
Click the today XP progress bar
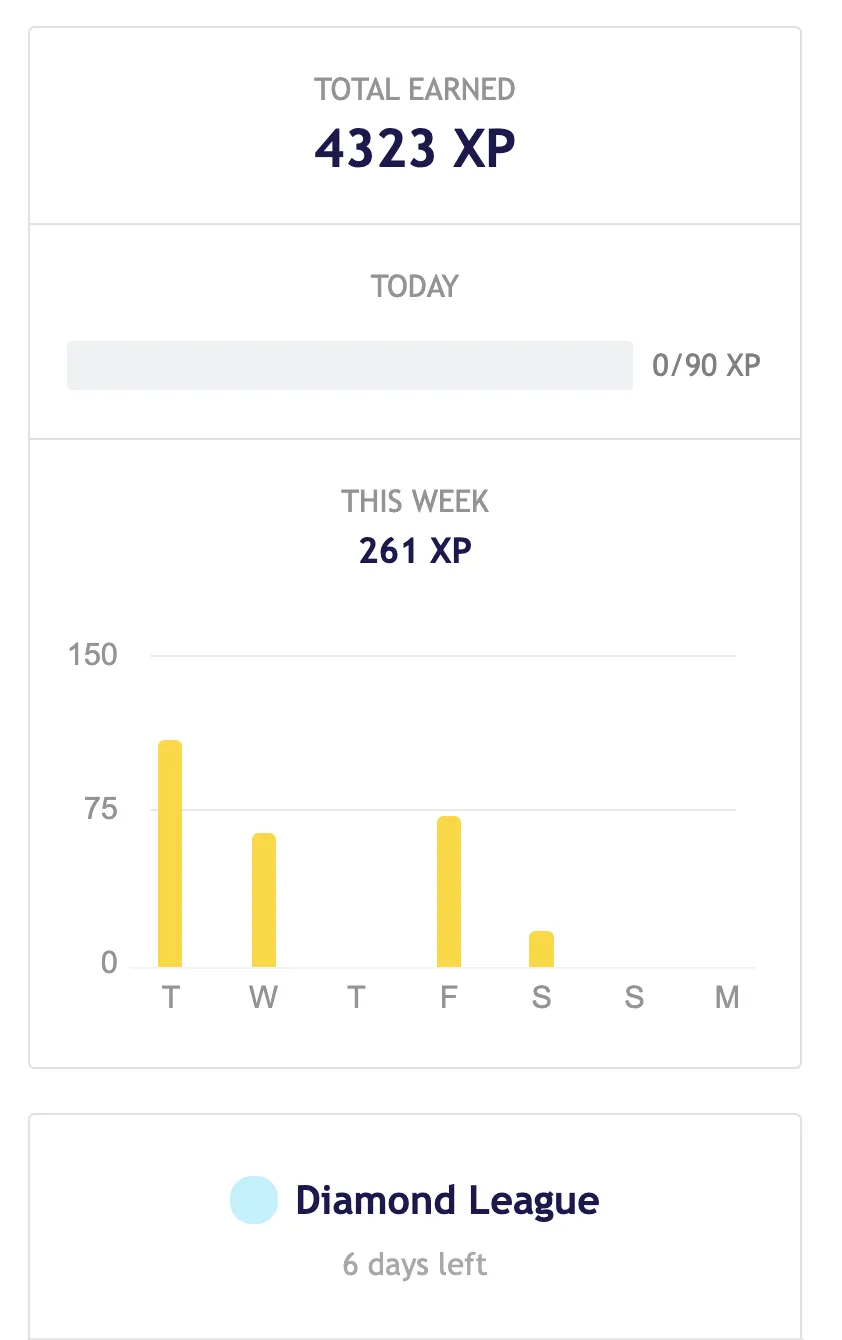point(350,365)
